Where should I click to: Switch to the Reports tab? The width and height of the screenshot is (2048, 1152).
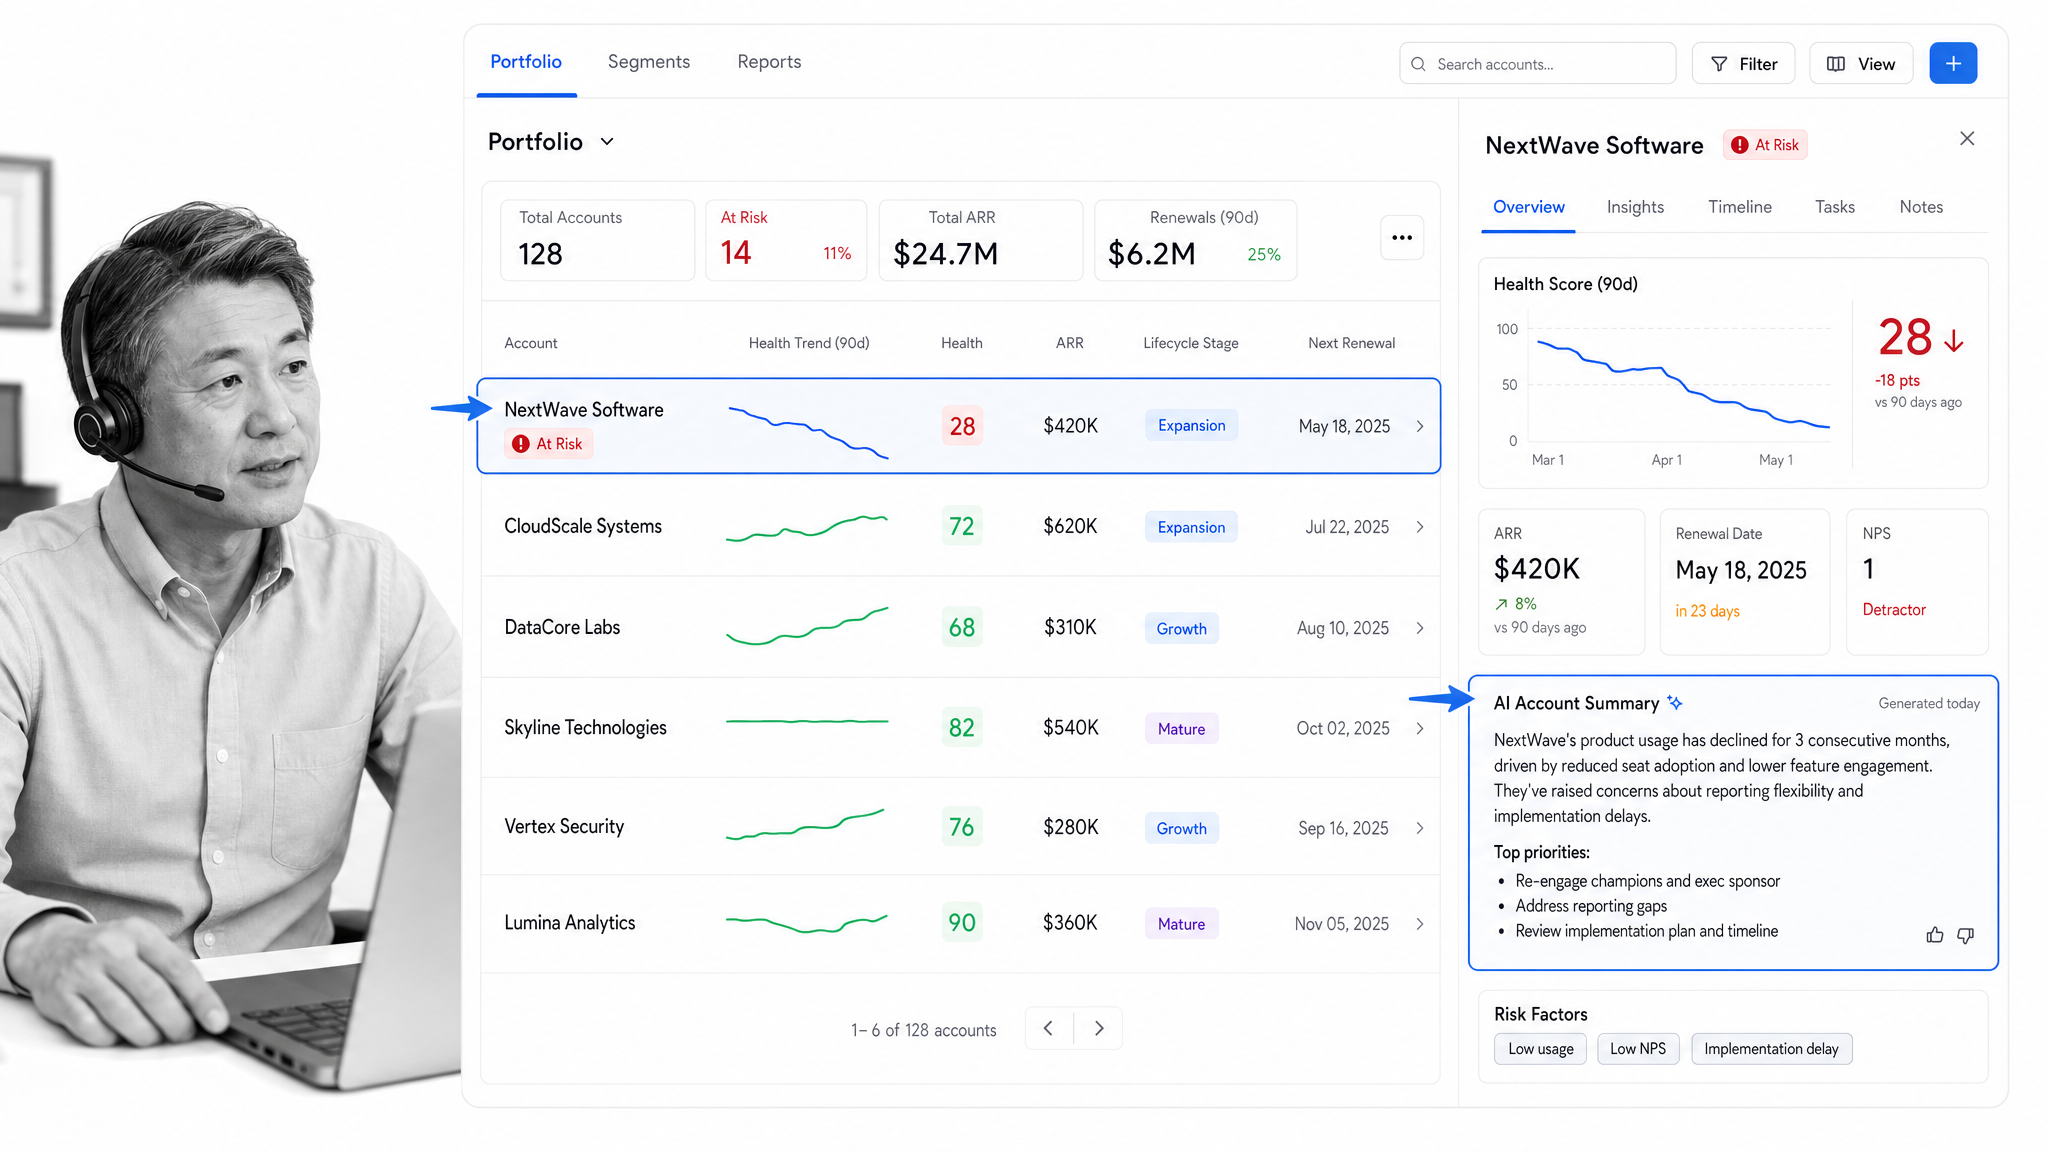769,62
